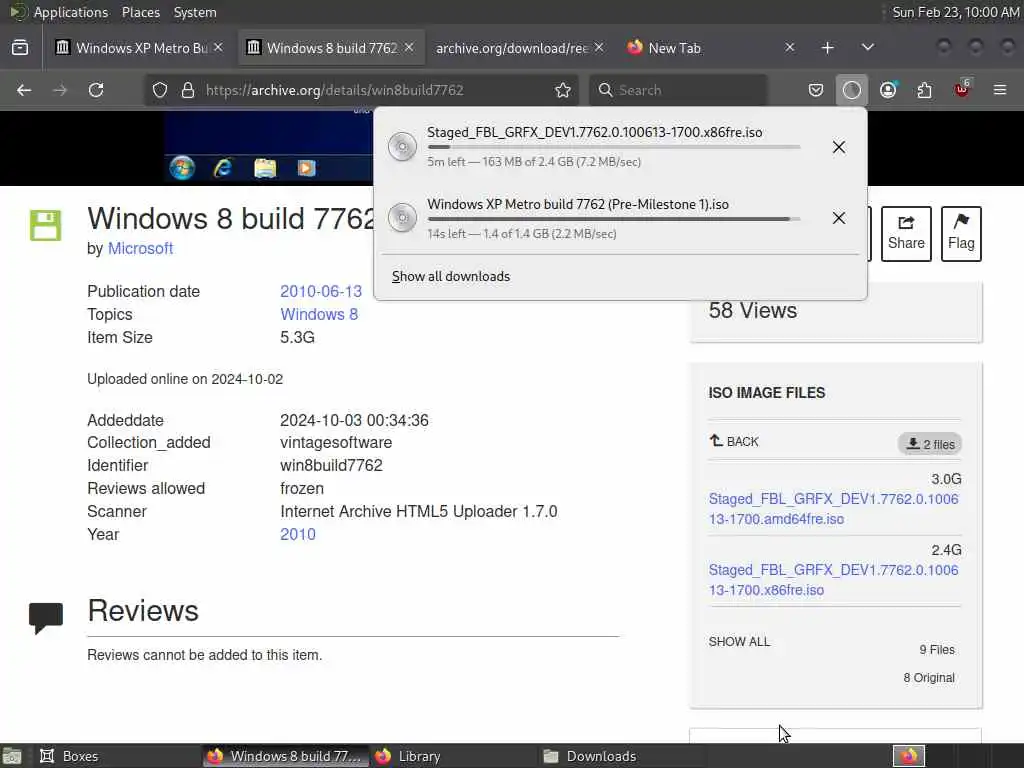Bookmark this page with star icon
Image resolution: width=1024 pixels, height=768 pixels.
[563, 90]
